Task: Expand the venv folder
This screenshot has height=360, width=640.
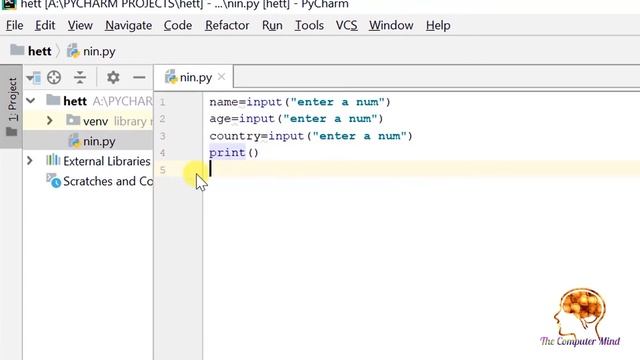Action: pyautogui.click(x=49, y=120)
